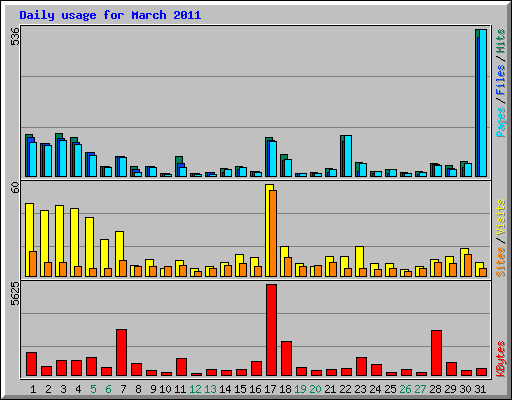Select the red KBytes bar for day 28

pyautogui.click(x=436, y=353)
